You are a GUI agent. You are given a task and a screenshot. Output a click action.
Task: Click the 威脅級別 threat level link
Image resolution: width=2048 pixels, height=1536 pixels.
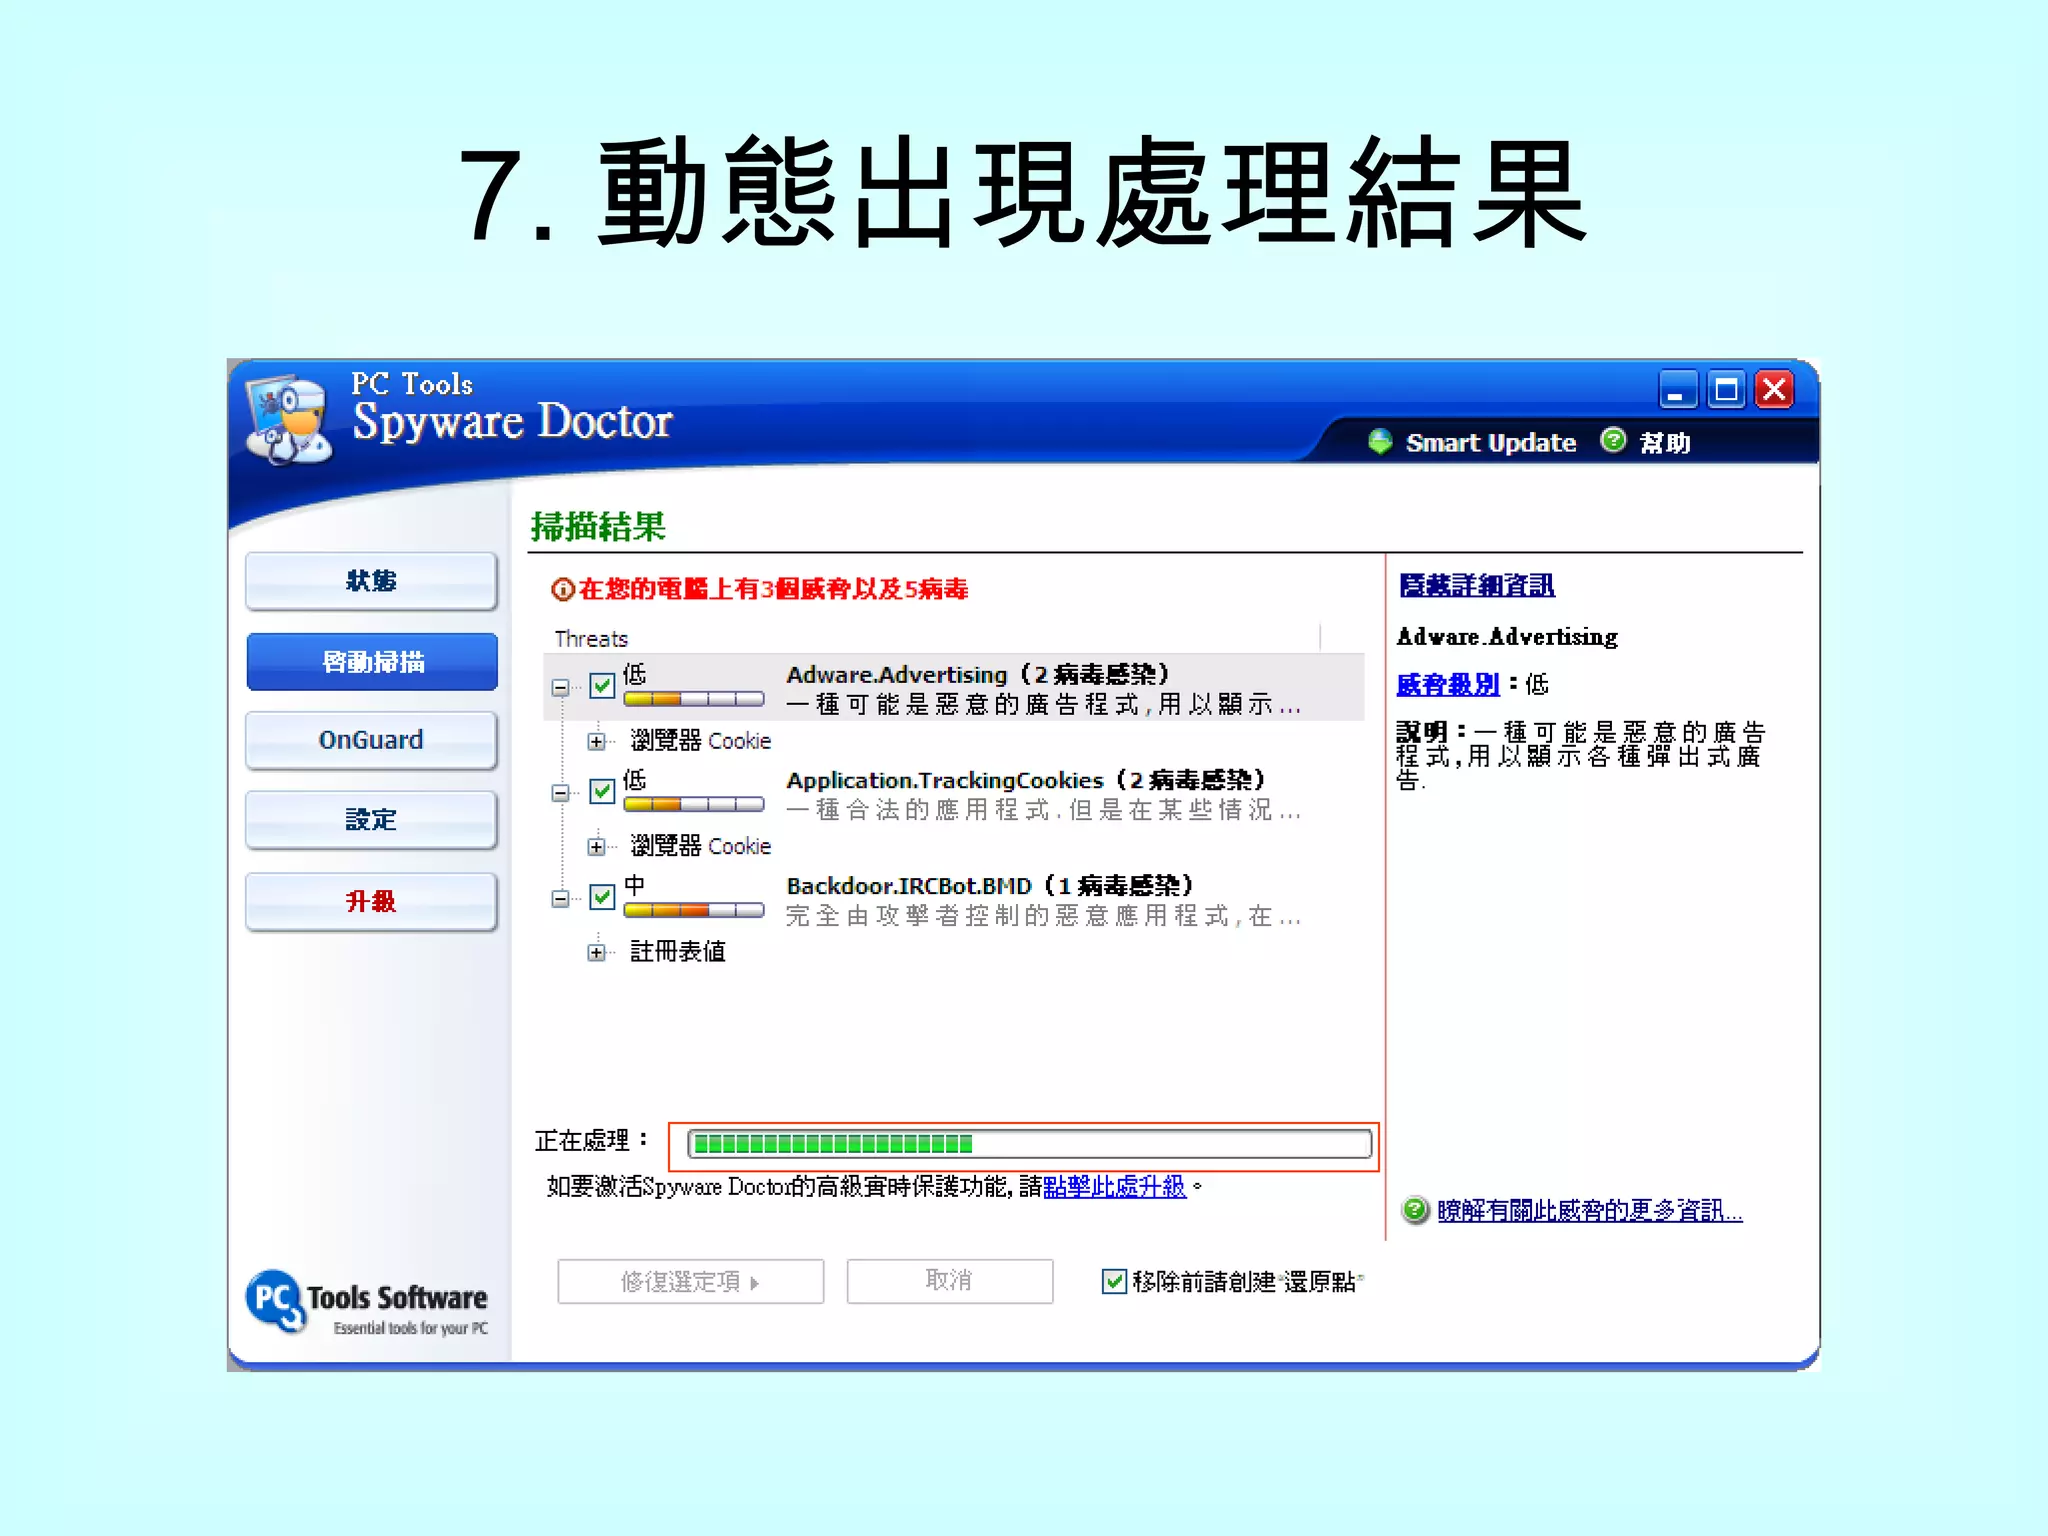click(x=1448, y=684)
